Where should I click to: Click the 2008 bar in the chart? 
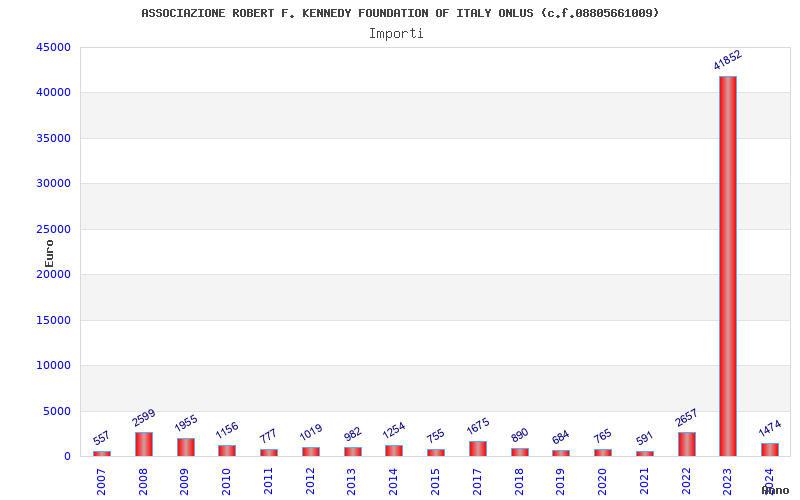[144, 444]
